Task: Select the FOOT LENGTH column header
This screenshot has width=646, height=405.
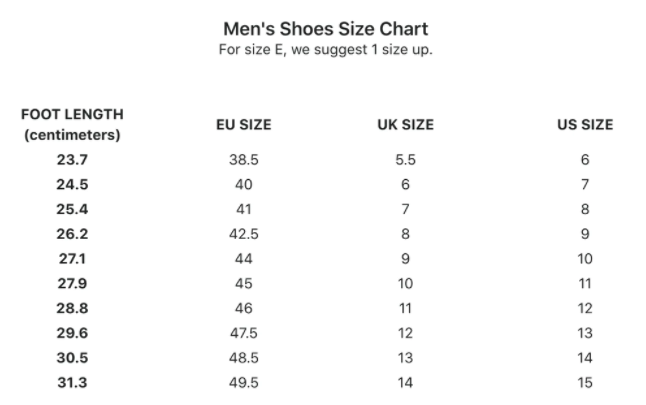Action: [x=72, y=124]
